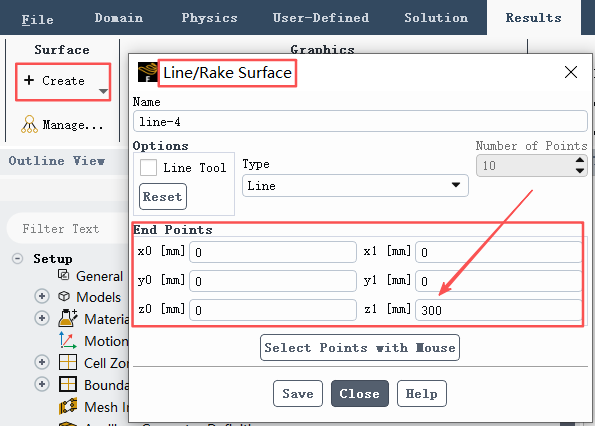Click the Boundary Conditions grid icon
Viewport: 595px width, 426px height.
(x=68, y=384)
